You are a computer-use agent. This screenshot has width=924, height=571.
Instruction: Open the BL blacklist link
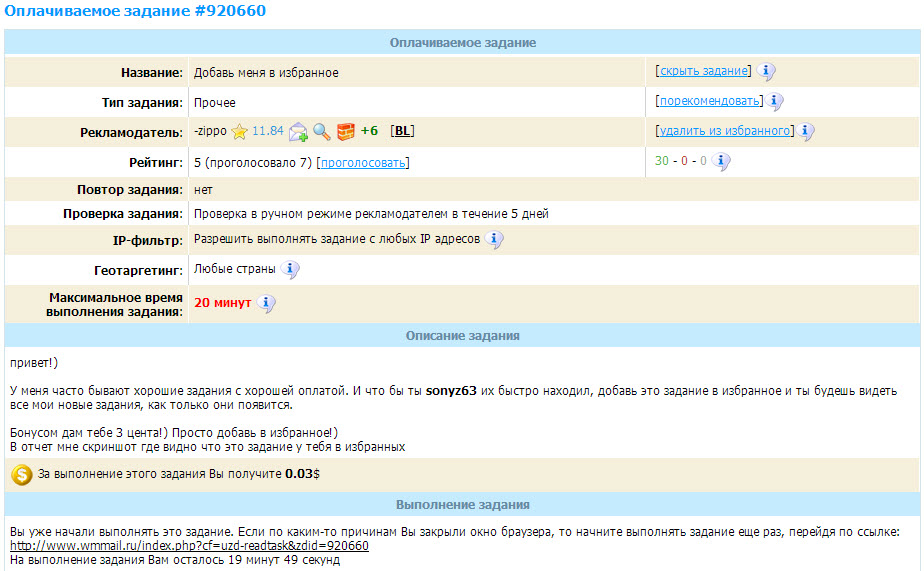coord(402,131)
